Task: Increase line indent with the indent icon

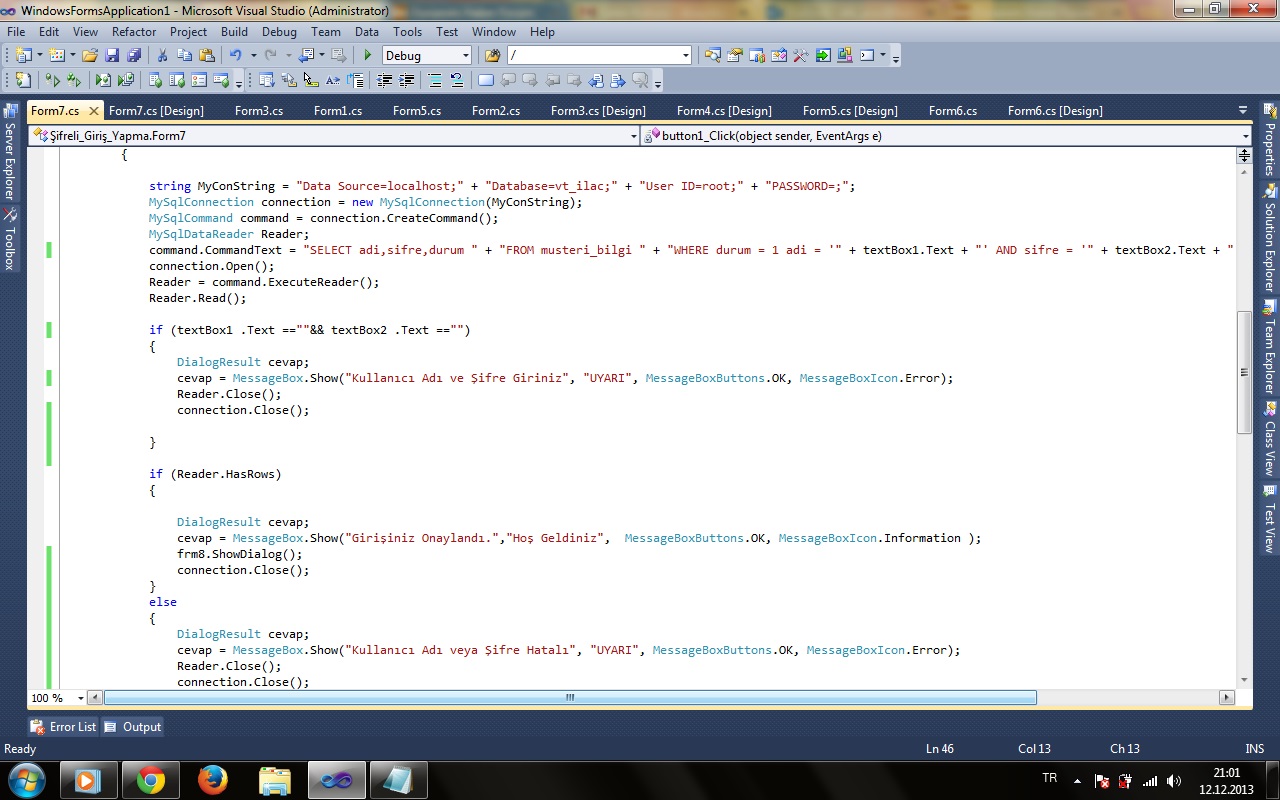Action: pyautogui.click(x=408, y=81)
